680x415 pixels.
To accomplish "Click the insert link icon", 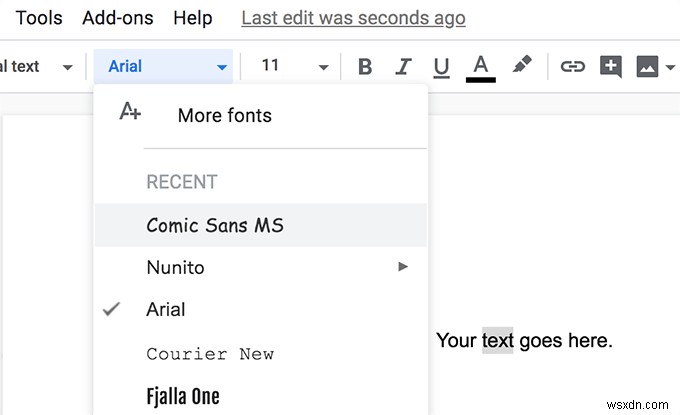I will 572,67.
